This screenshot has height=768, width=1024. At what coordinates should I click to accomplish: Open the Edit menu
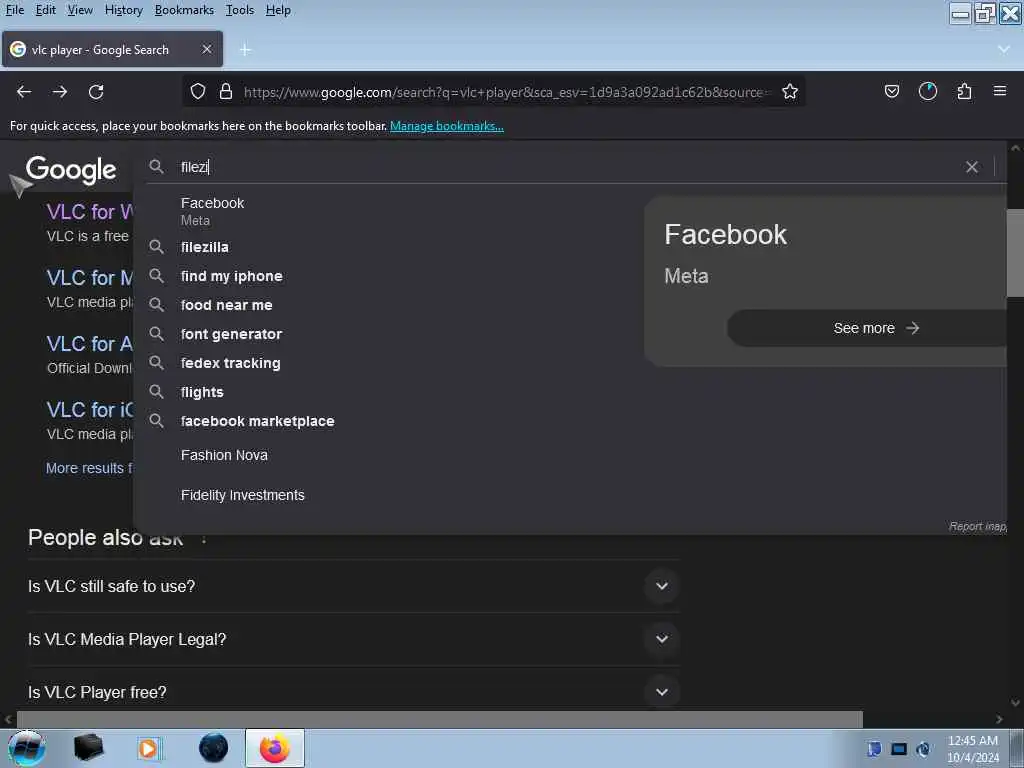[x=46, y=10]
